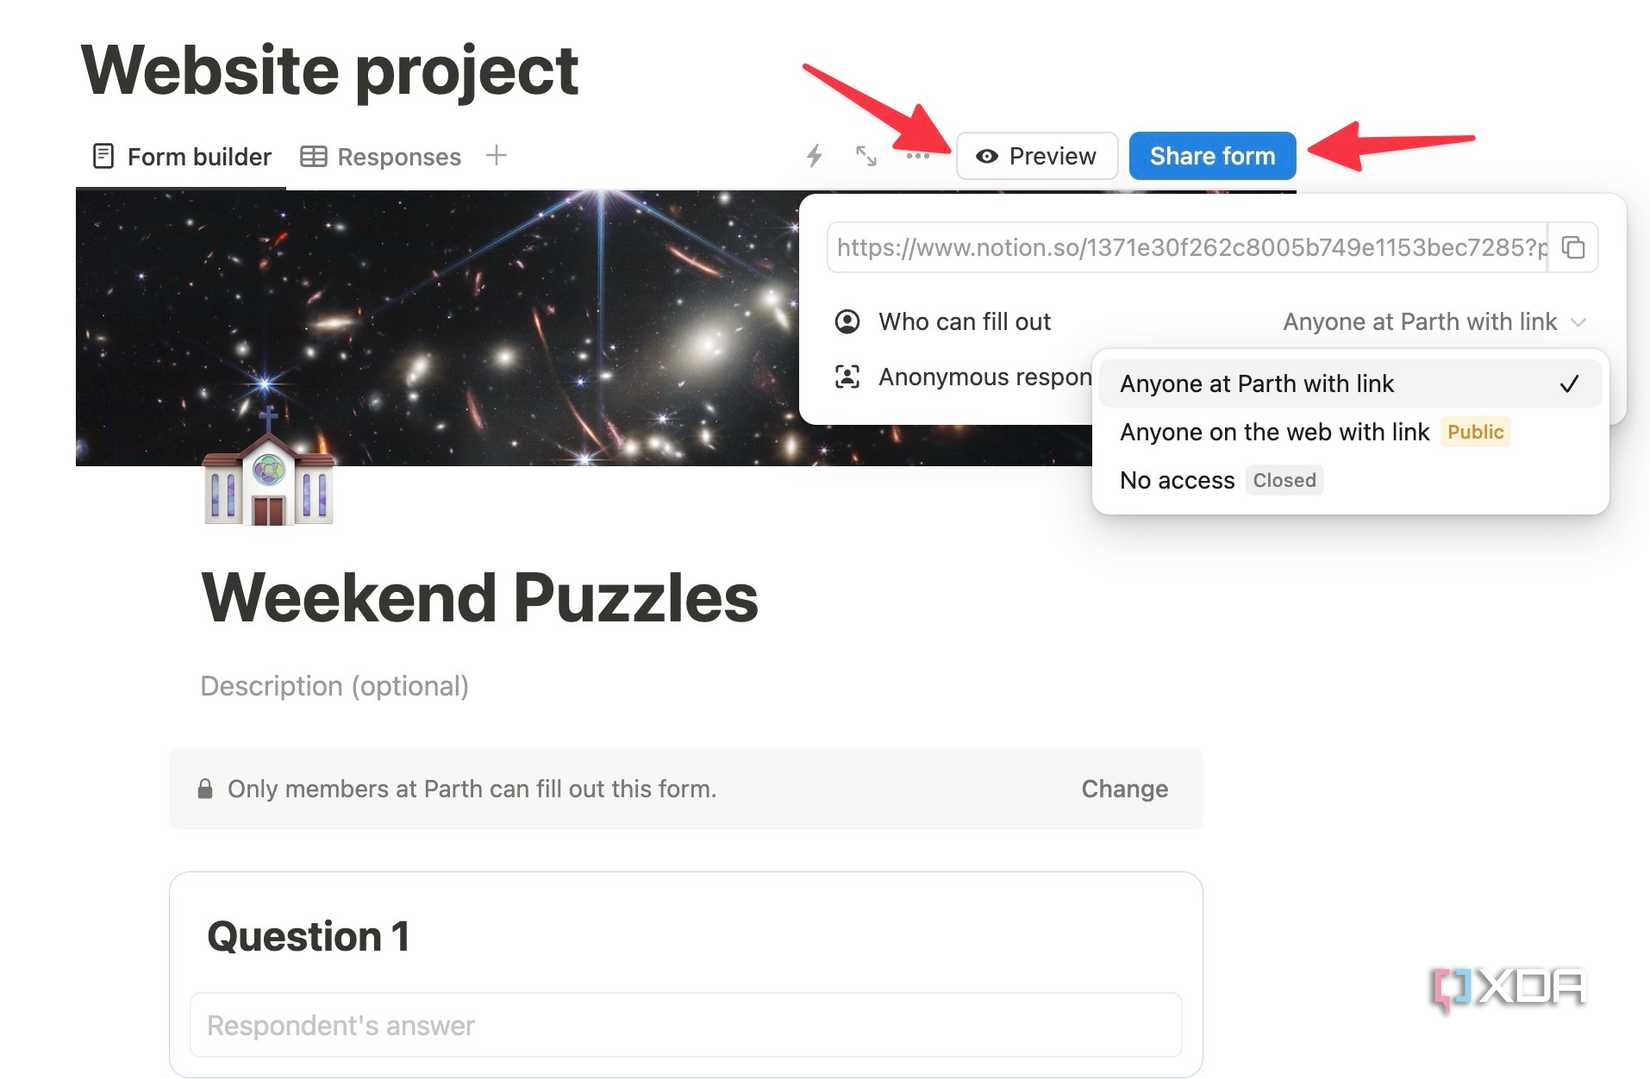The width and height of the screenshot is (1650, 1079).
Task: Click the Who can fill out person icon
Action: tap(847, 322)
